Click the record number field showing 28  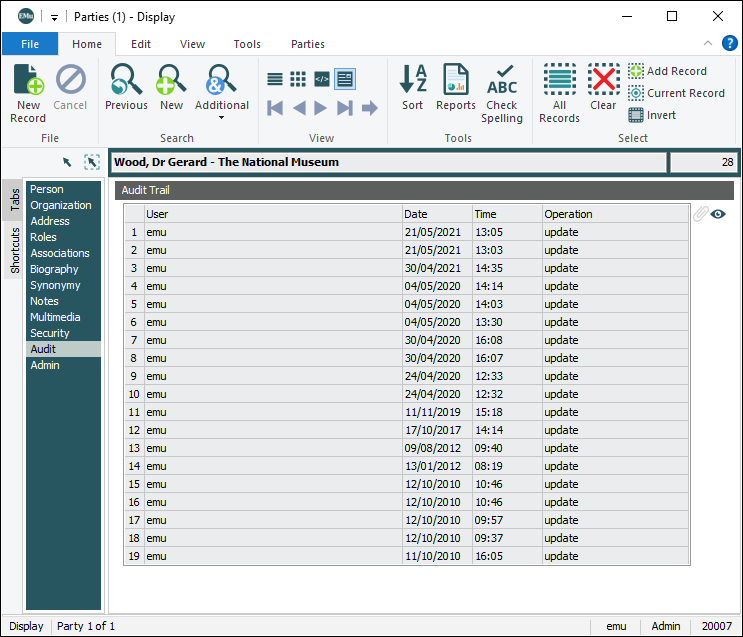703,162
